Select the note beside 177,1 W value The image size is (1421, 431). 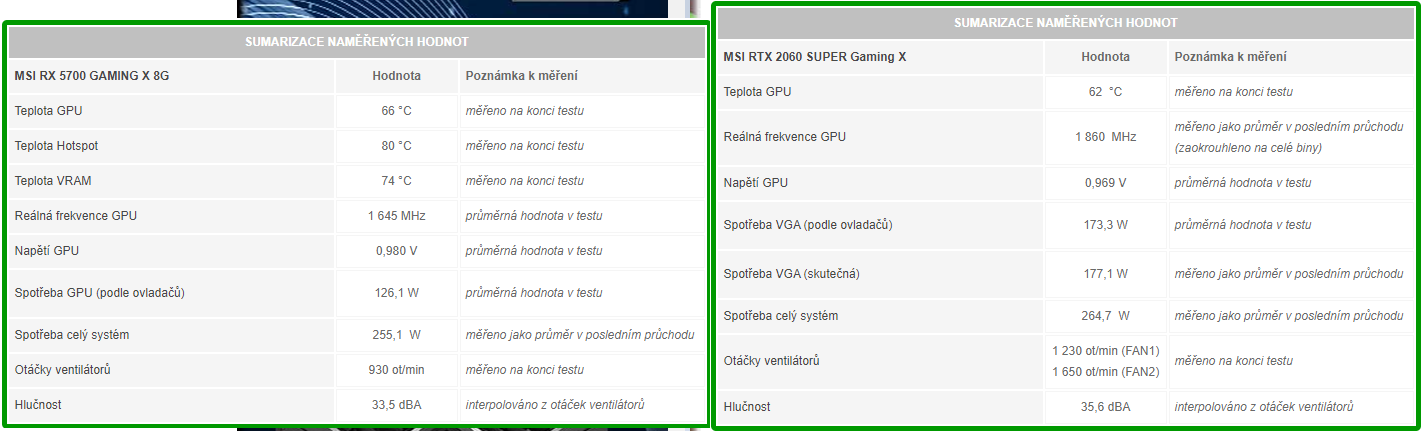1288,274
